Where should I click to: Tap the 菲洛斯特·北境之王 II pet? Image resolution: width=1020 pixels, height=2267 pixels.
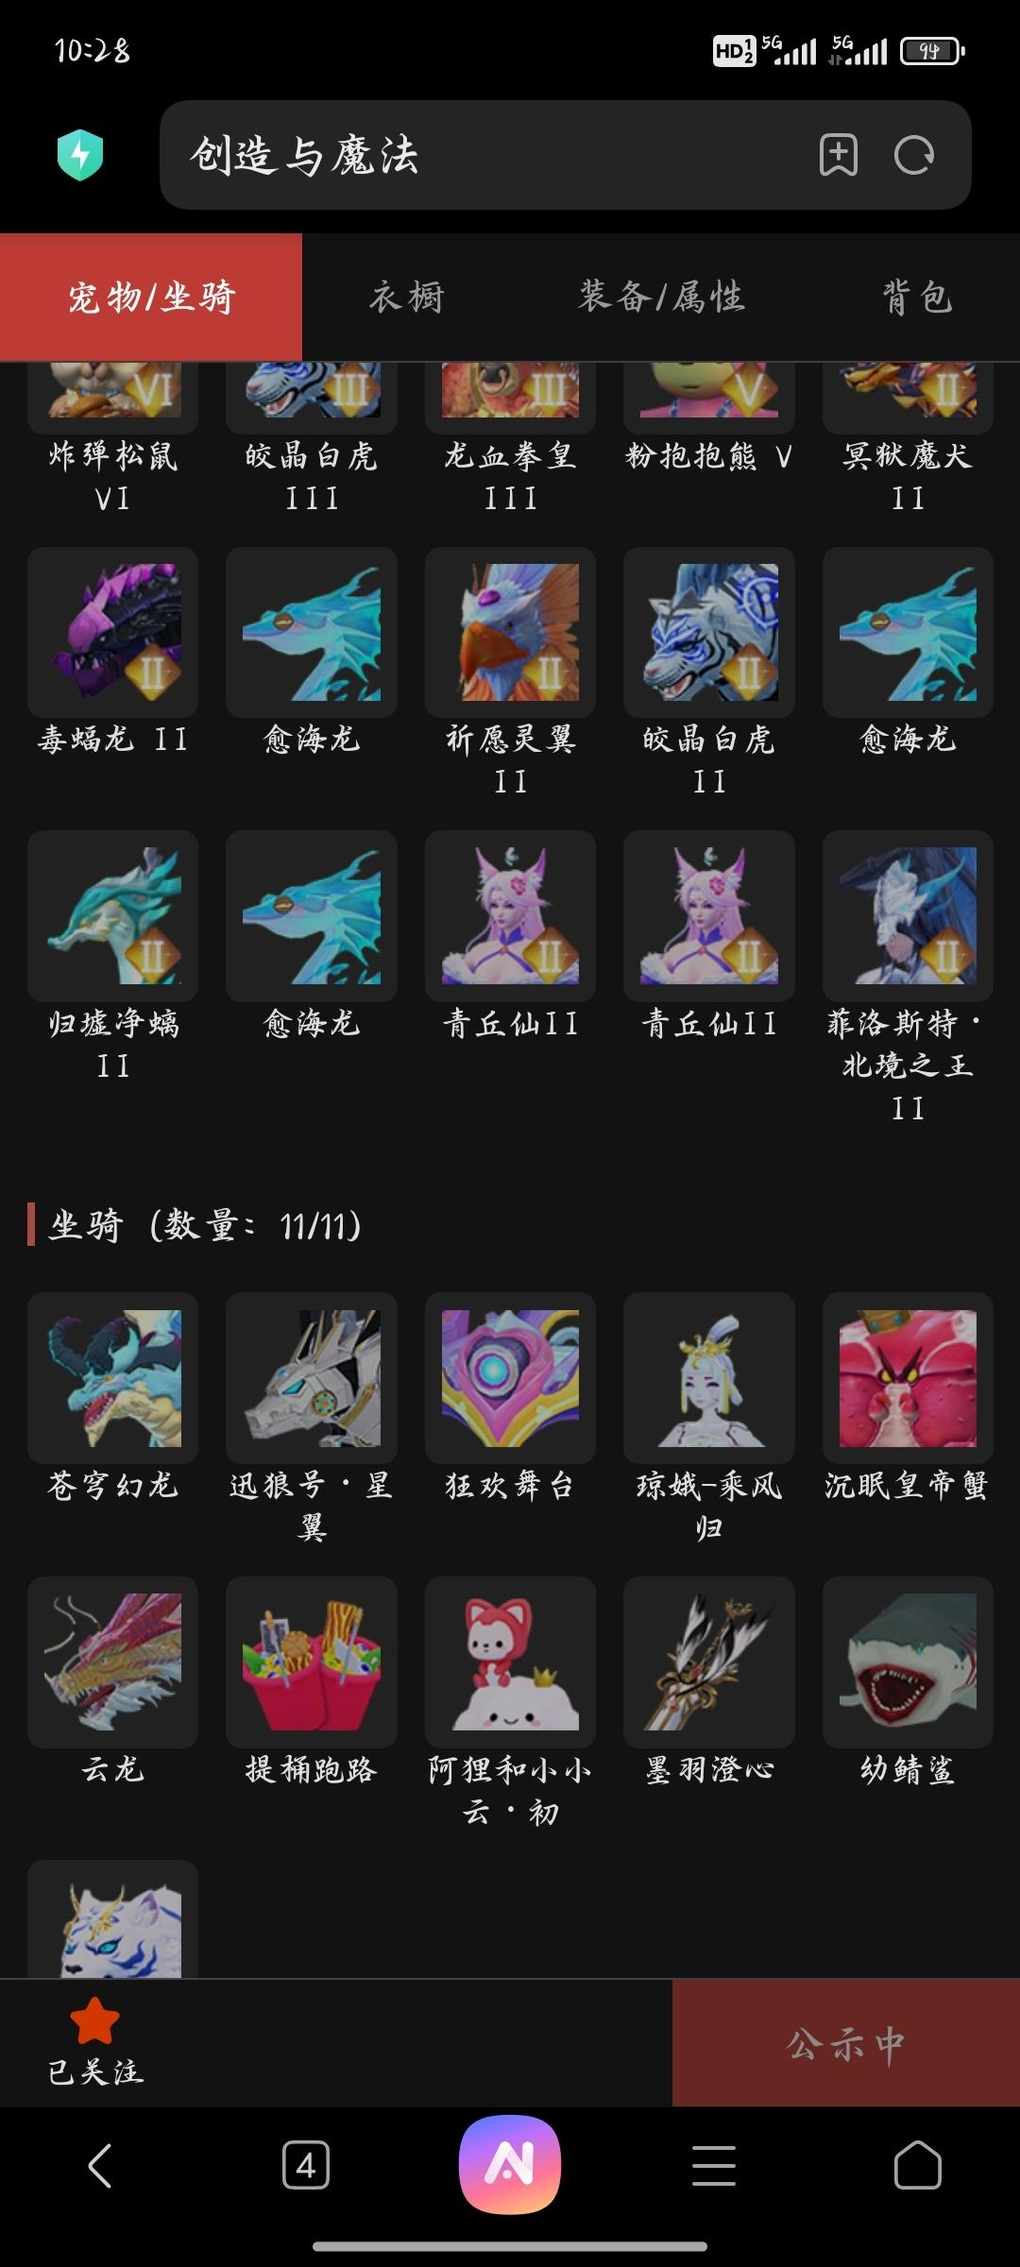(x=908, y=915)
